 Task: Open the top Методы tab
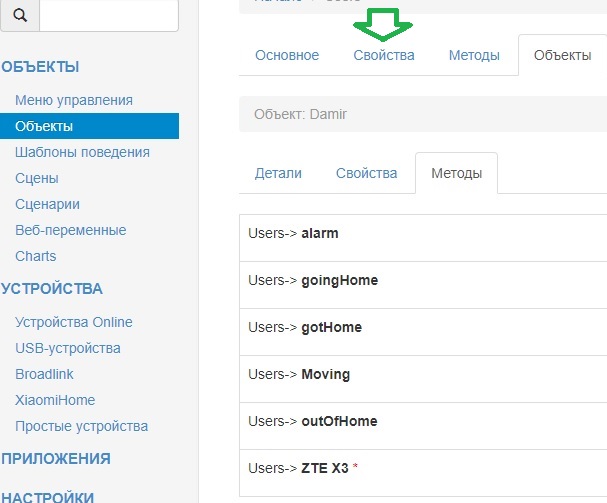(x=474, y=56)
